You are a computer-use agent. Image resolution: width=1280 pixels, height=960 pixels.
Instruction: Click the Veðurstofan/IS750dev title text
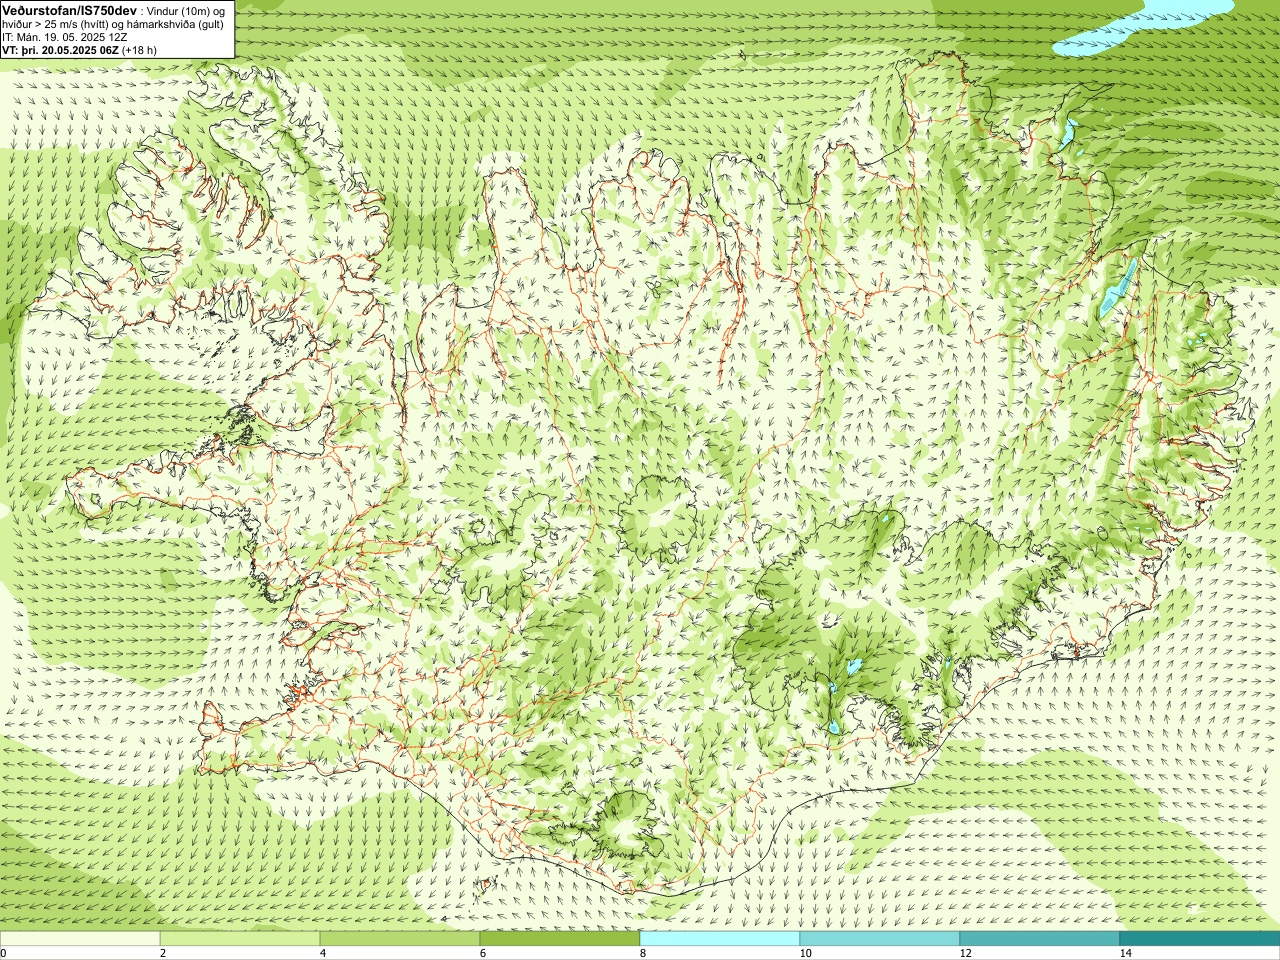coord(69,9)
